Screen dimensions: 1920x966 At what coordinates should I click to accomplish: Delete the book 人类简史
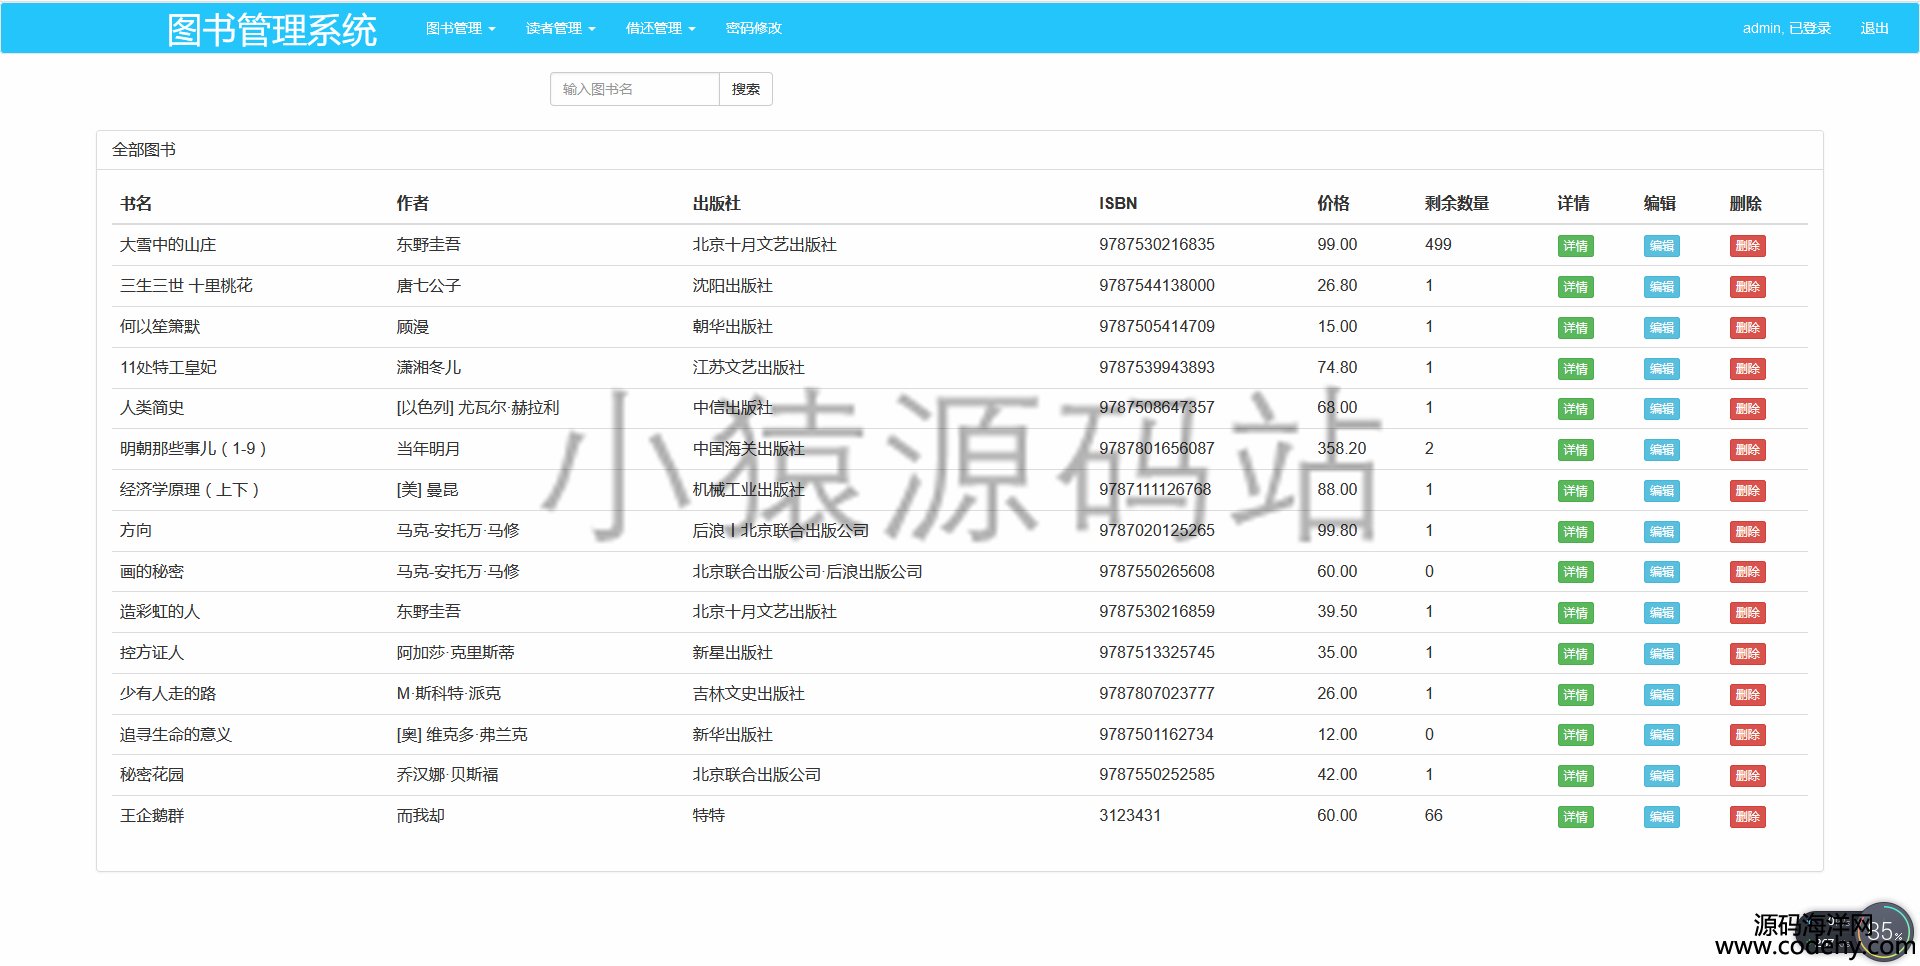coord(1747,409)
